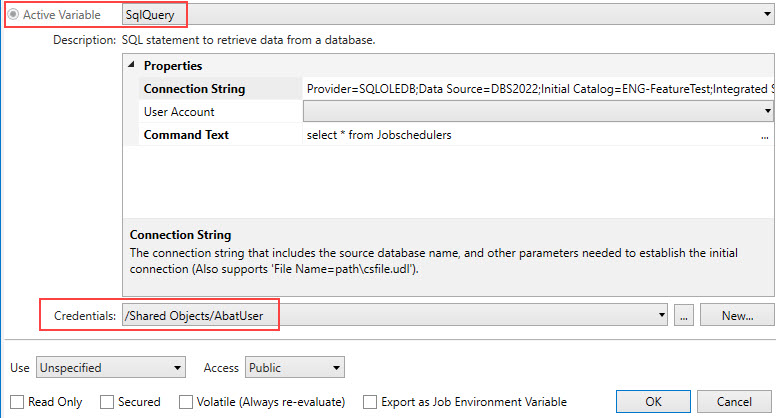Open the Access Public dropdown
Viewport: 776px width, 418px height.
(295, 368)
